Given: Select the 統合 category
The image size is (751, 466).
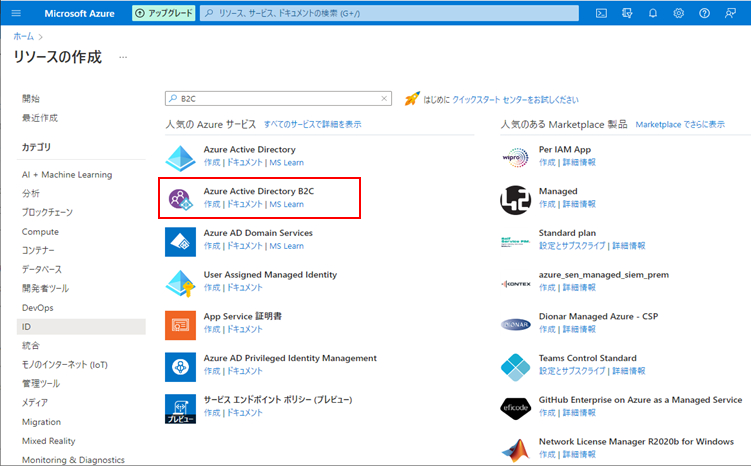Looking at the screenshot, I should click(x=31, y=345).
